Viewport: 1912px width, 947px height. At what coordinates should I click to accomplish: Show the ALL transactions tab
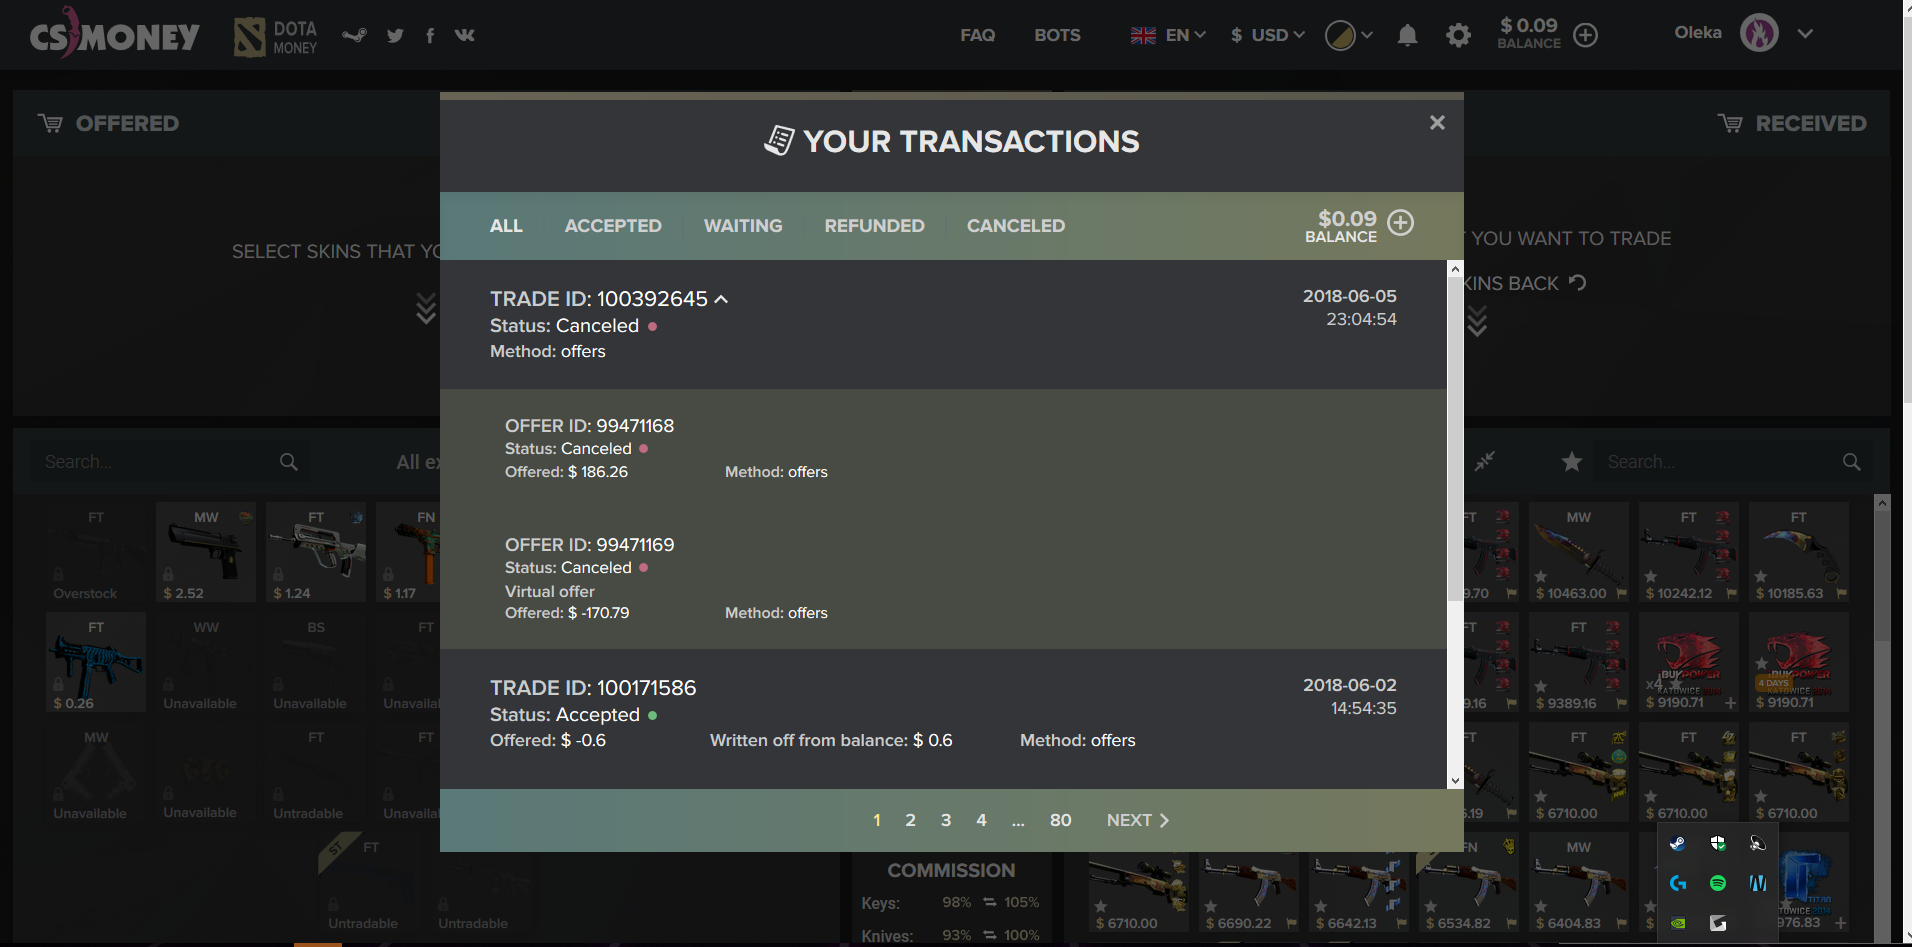(506, 226)
